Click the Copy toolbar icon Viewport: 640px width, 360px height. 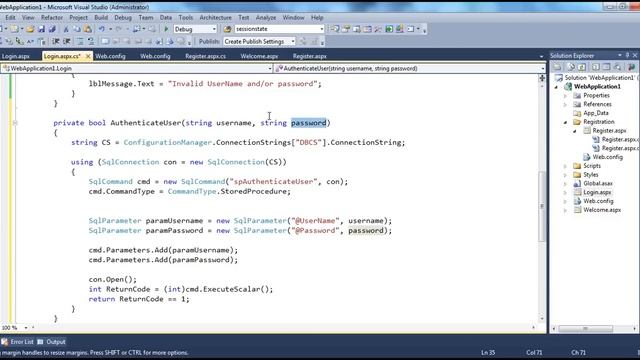coord(76,29)
